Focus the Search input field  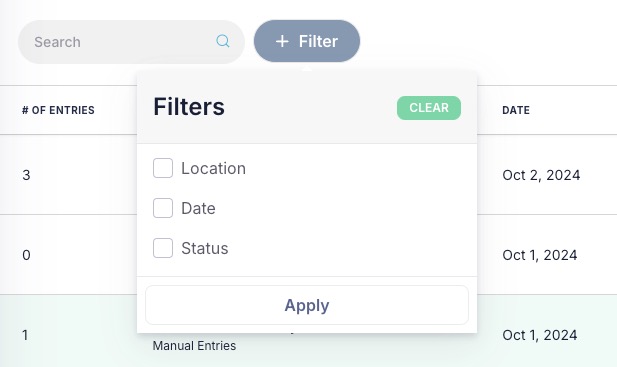pyautogui.click(x=131, y=42)
